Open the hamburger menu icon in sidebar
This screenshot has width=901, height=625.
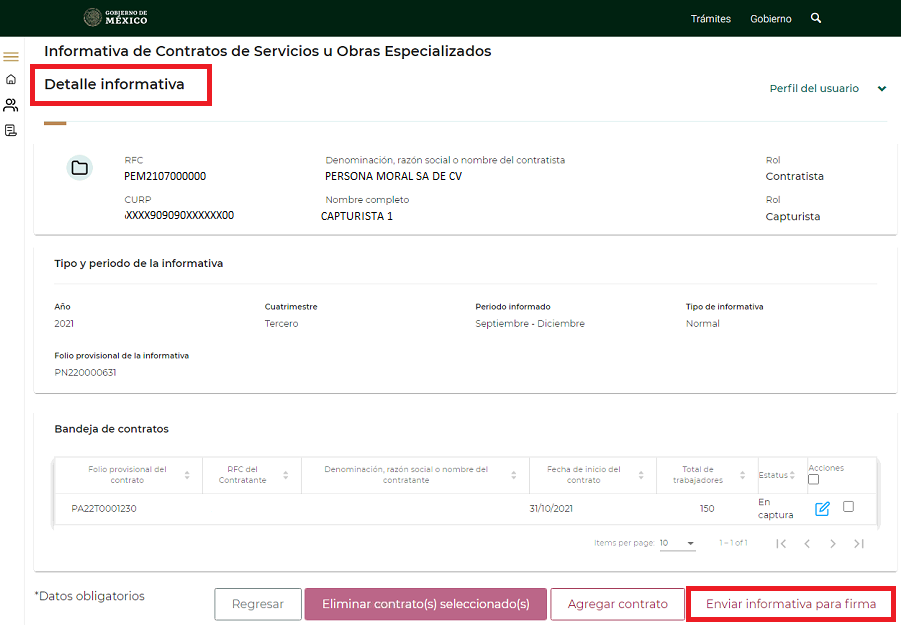[11, 56]
